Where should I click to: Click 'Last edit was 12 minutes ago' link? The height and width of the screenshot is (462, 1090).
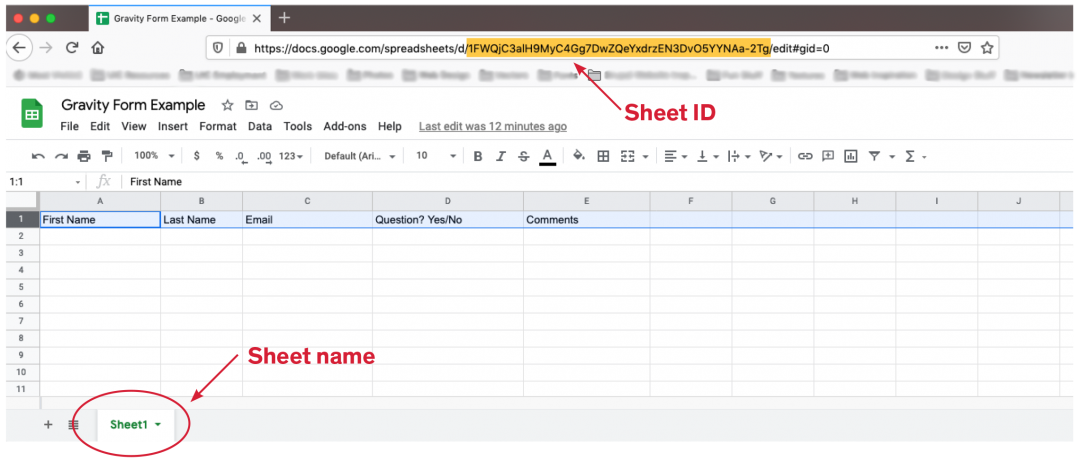click(492, 126)
